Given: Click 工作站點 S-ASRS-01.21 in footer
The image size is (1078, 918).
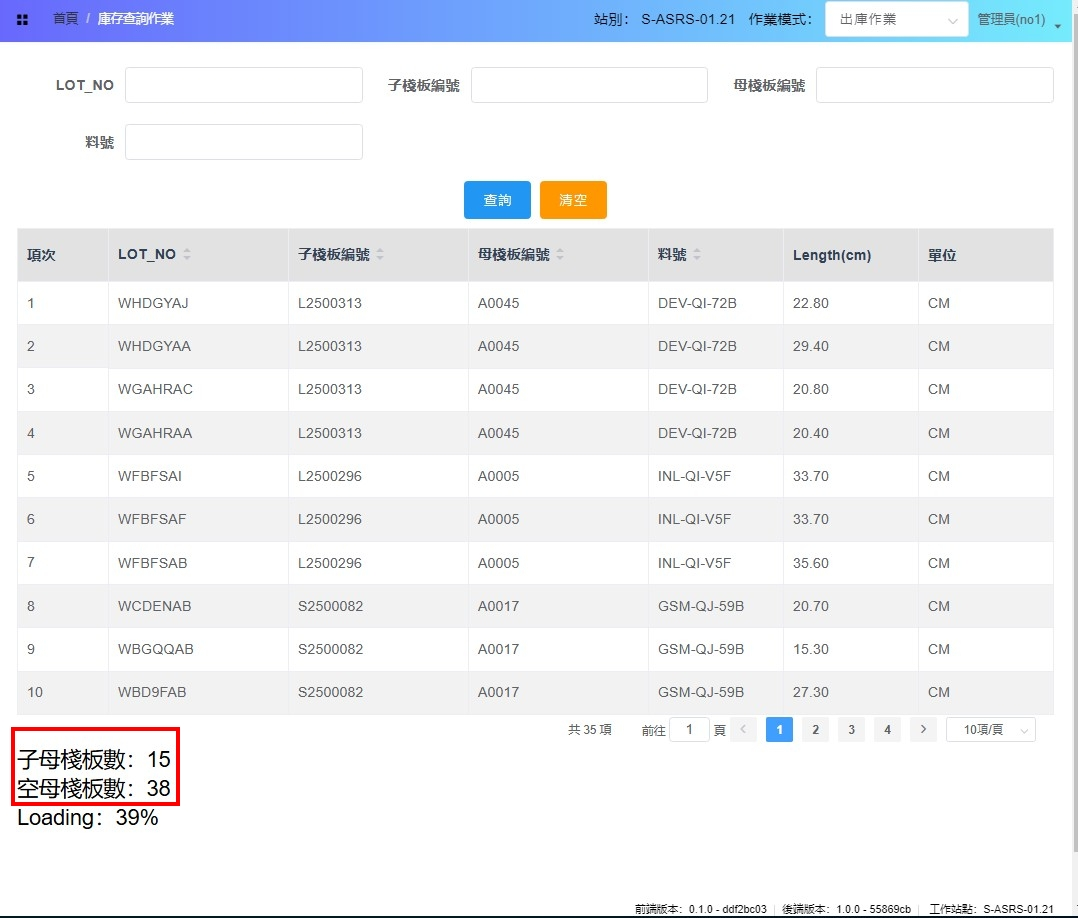Looking at the screenshot, I should (x=991, y=909).
